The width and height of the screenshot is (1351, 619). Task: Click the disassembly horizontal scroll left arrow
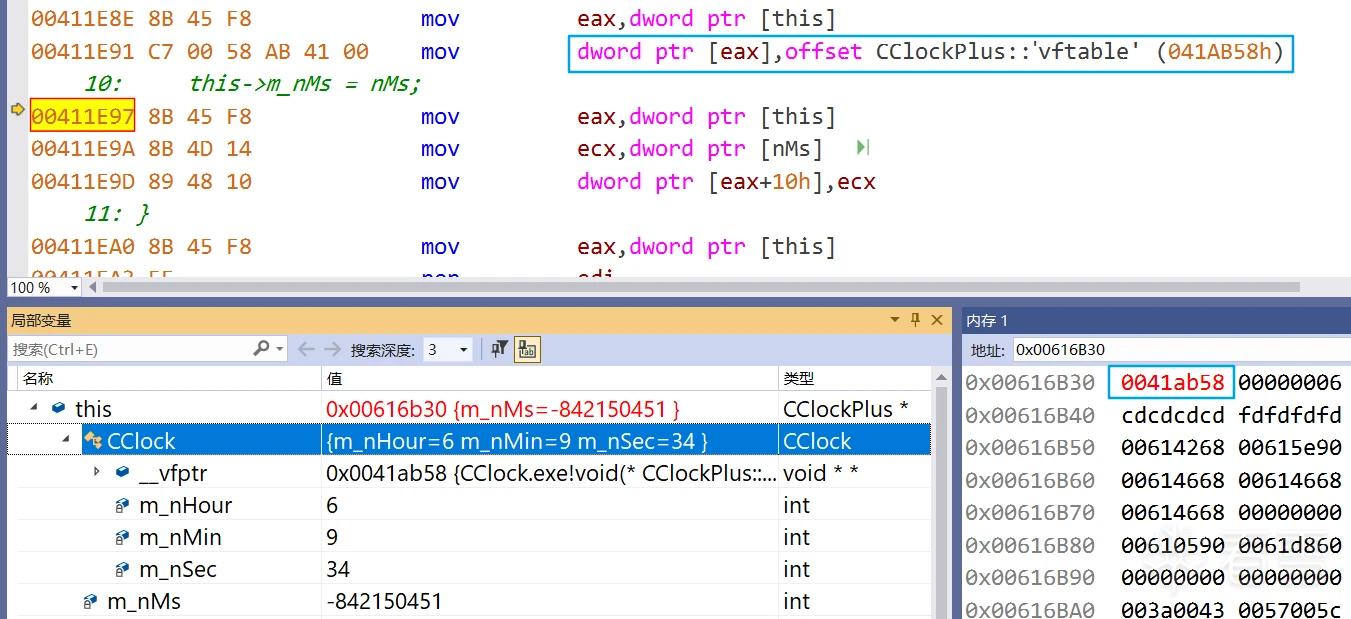(94, 288)
